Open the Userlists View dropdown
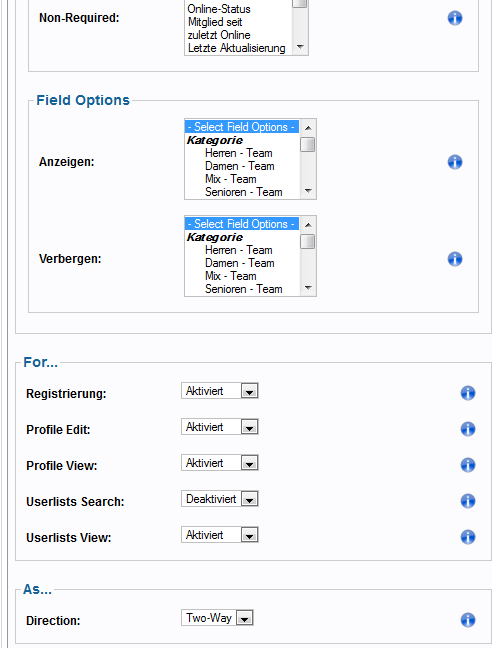The width and height of the screenshot is (492, 648). tap(220, 535)
